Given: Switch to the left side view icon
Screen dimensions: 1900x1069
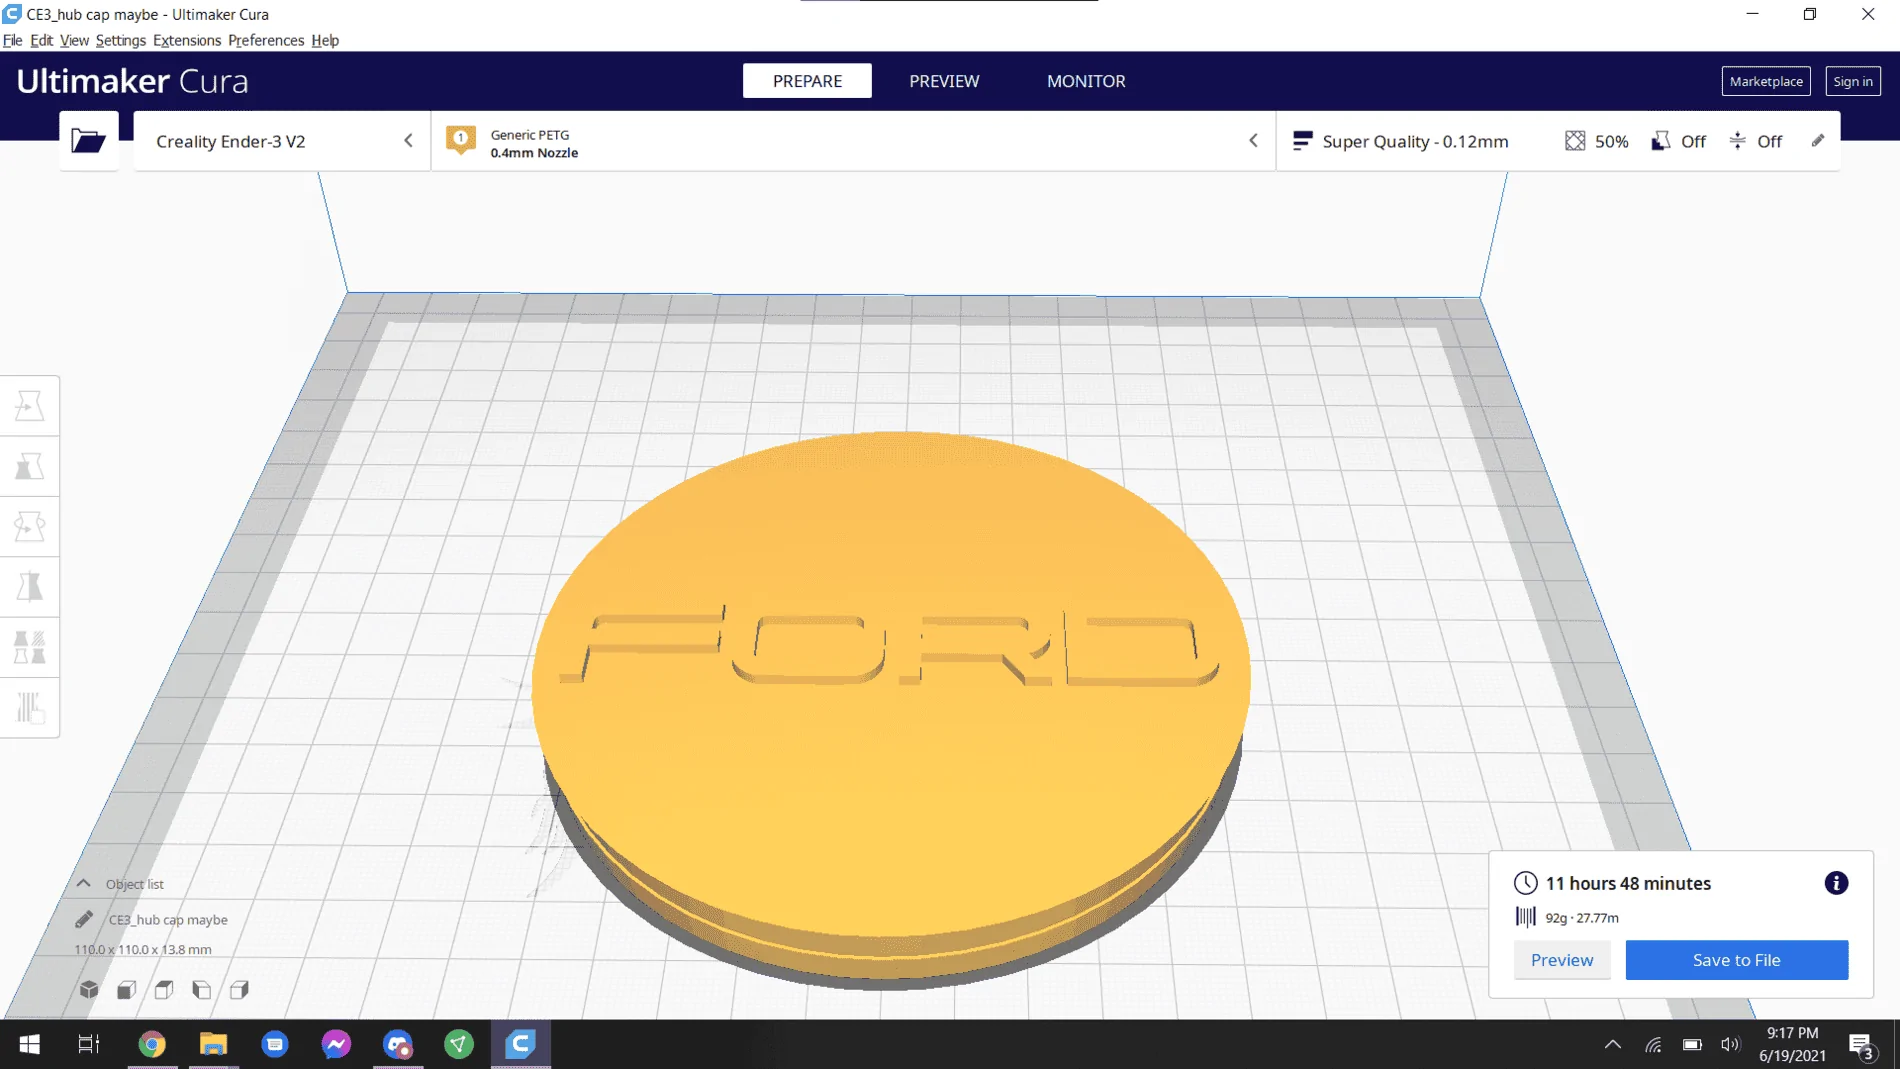Looking at the screenshot, I should tap(201, 989).
